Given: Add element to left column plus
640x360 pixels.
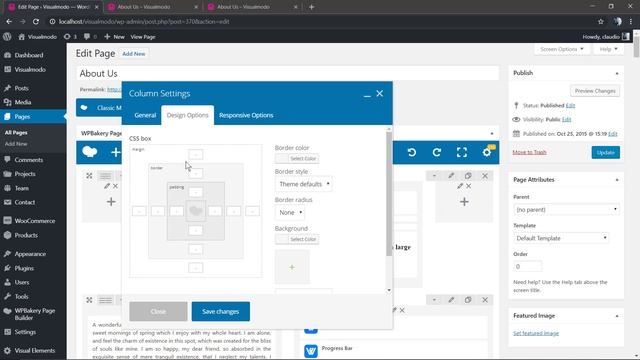Looking at the screenshot, I should tap(111, 202).
